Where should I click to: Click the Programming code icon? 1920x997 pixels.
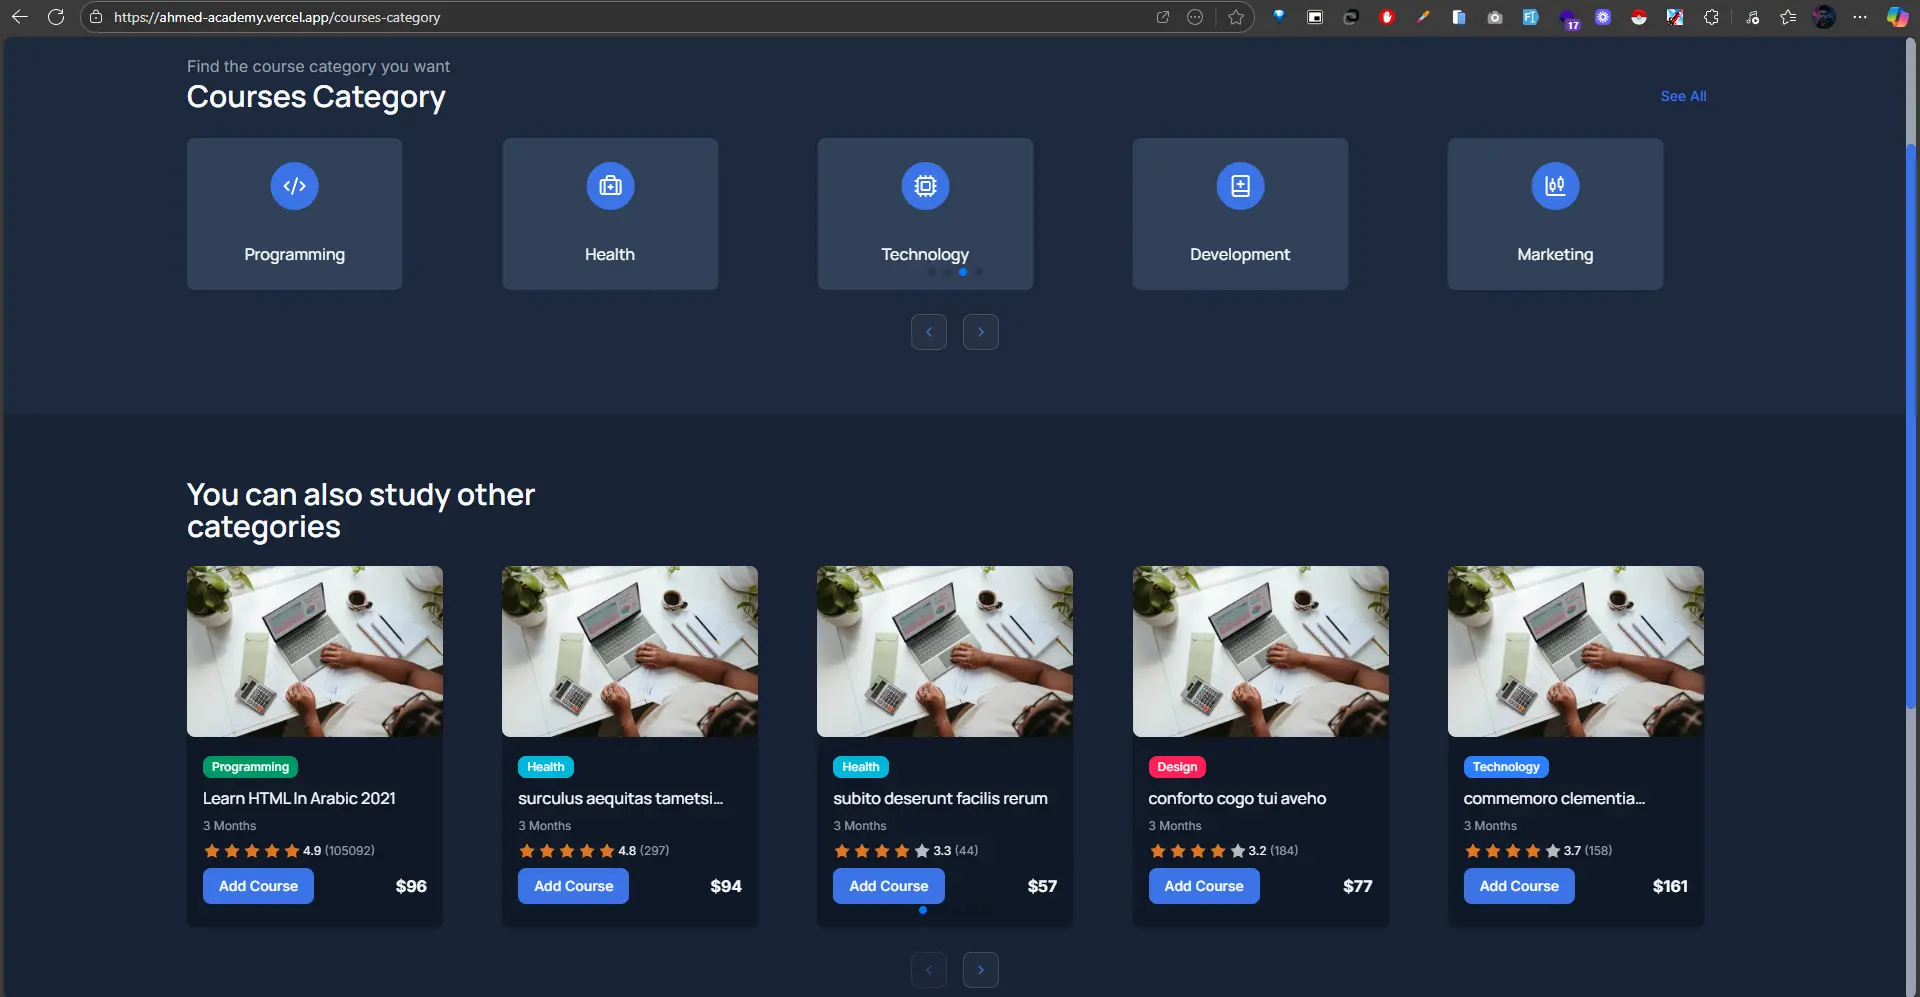[294, 186]
